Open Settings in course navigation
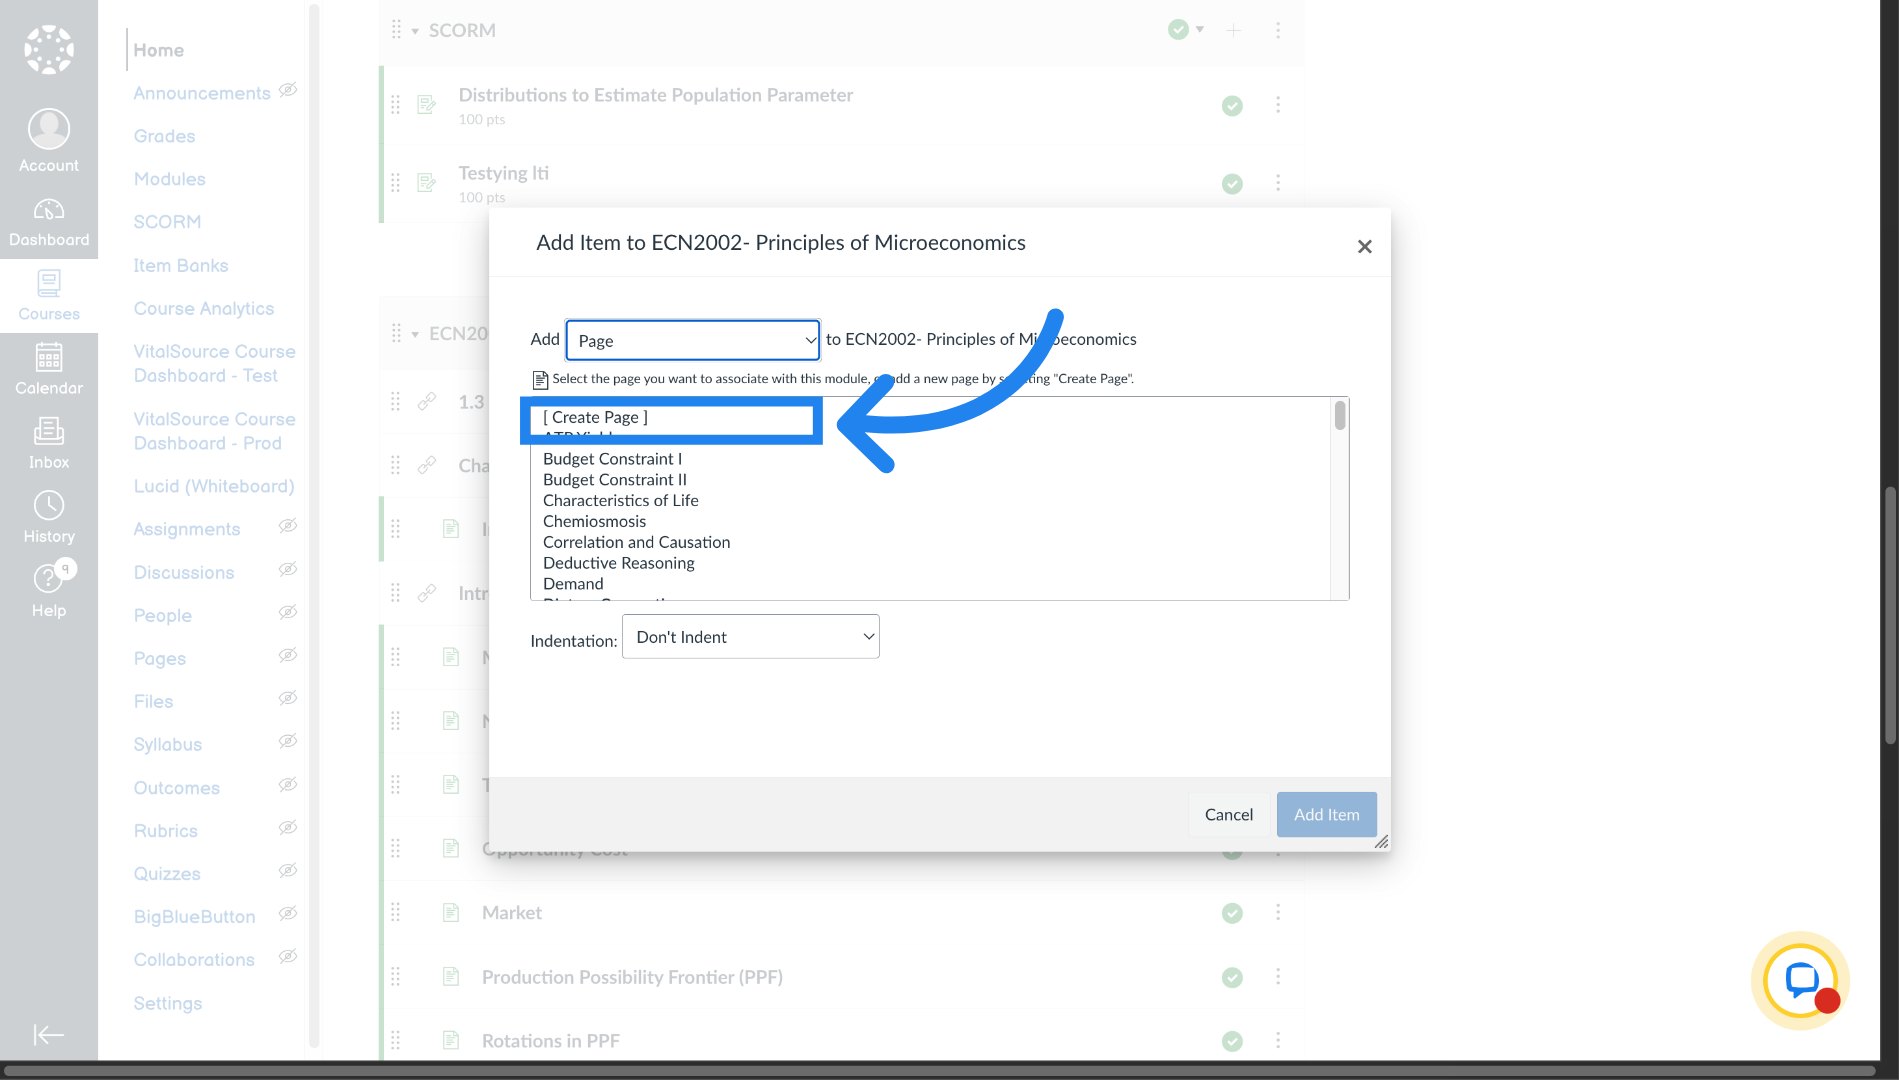This screenshot has height=1080, width=1899. pyautogui.click(x=168, y=1003)
